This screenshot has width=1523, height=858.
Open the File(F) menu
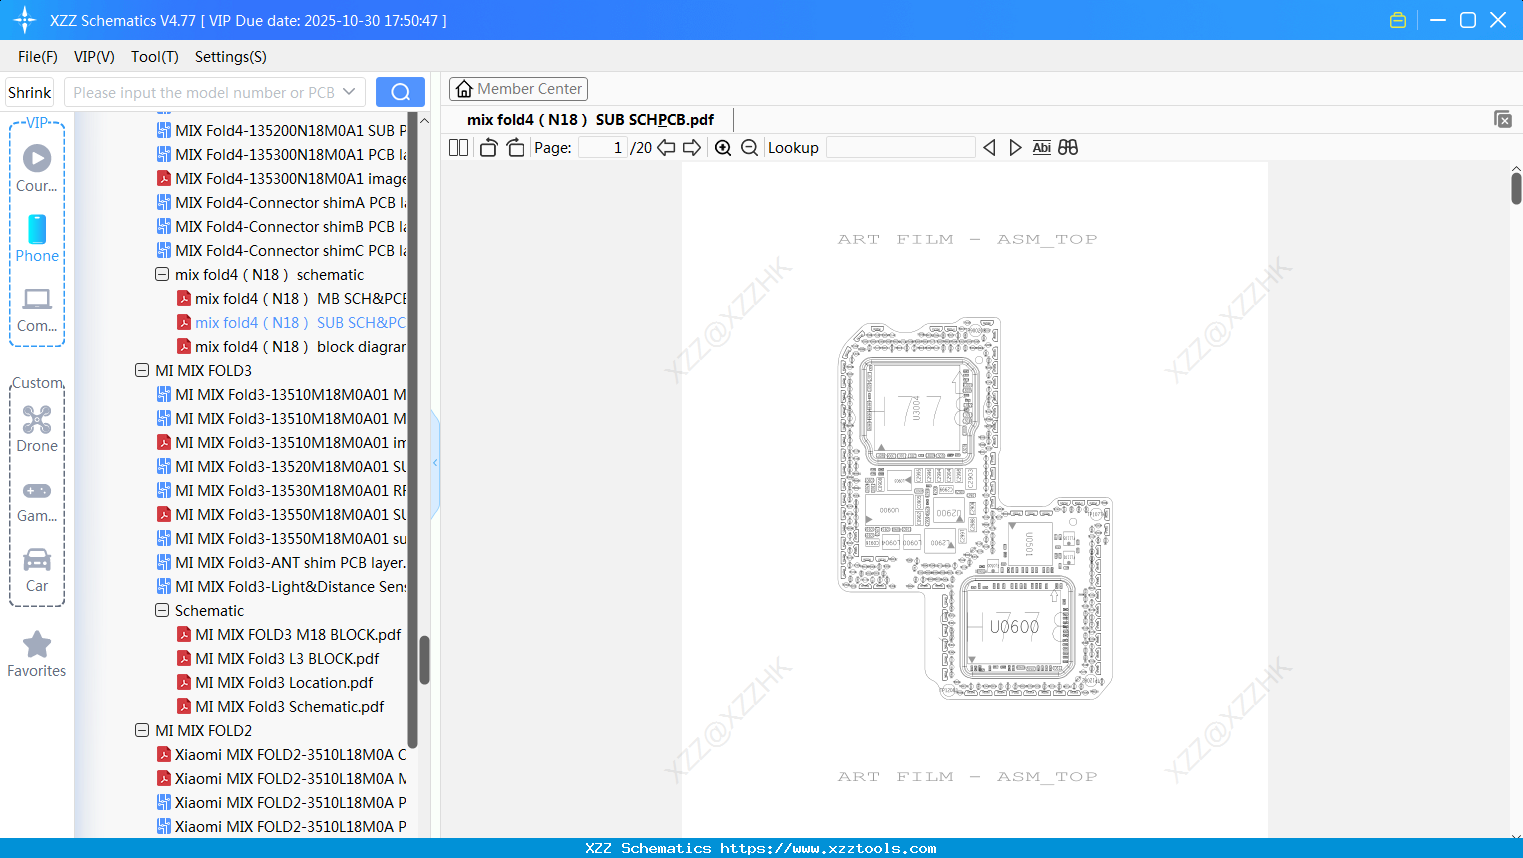pos(38,57)
